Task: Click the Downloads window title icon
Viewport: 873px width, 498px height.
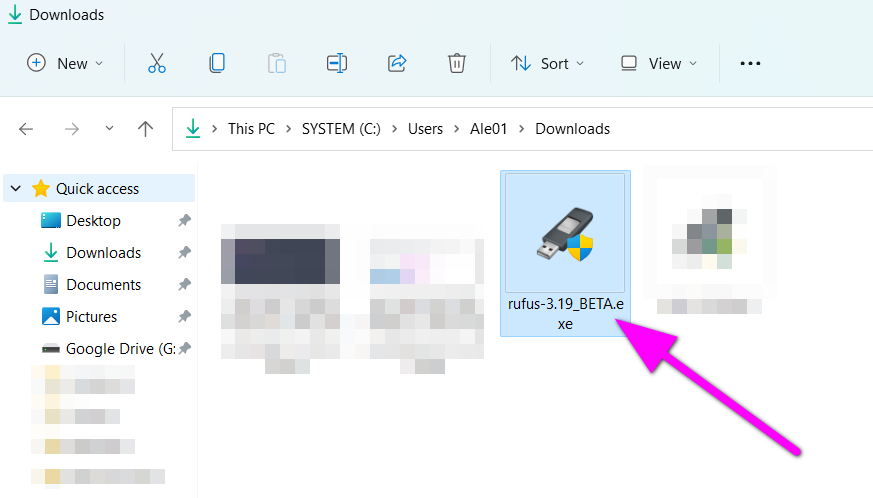Action: (x=15, y=14)
